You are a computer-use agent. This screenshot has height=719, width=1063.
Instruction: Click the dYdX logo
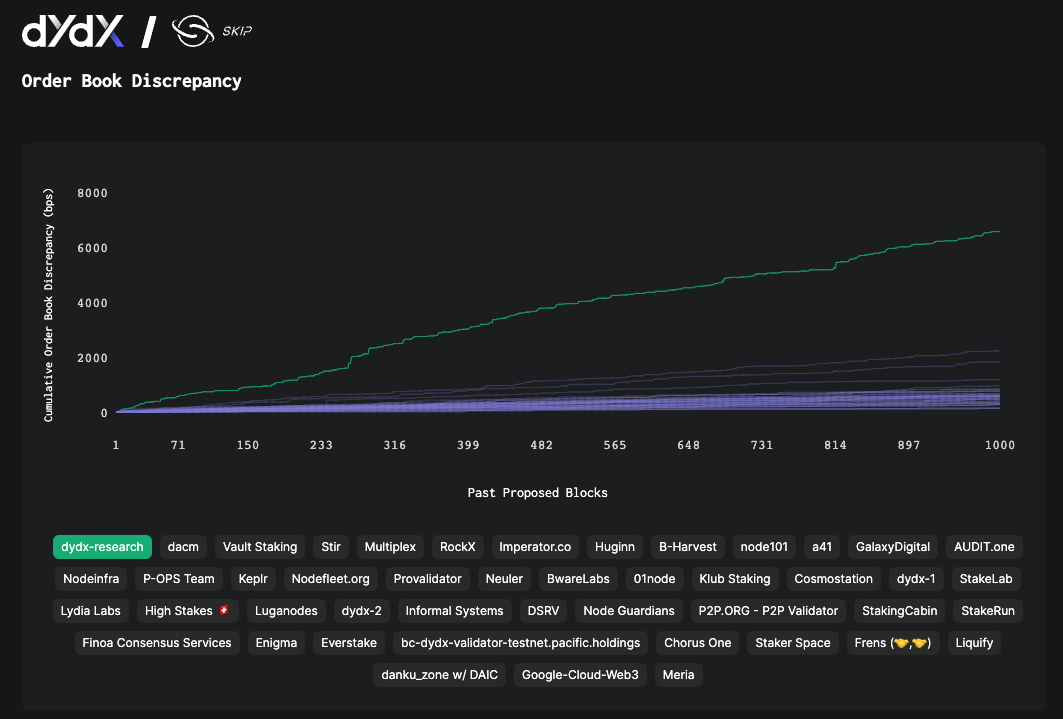tap(73, 31)
